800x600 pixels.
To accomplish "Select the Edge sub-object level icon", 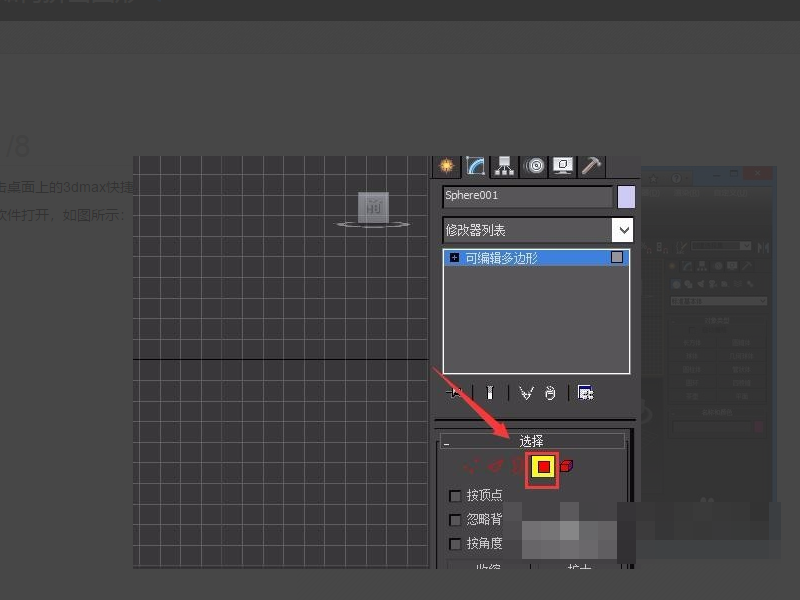I will coord(495,465).
